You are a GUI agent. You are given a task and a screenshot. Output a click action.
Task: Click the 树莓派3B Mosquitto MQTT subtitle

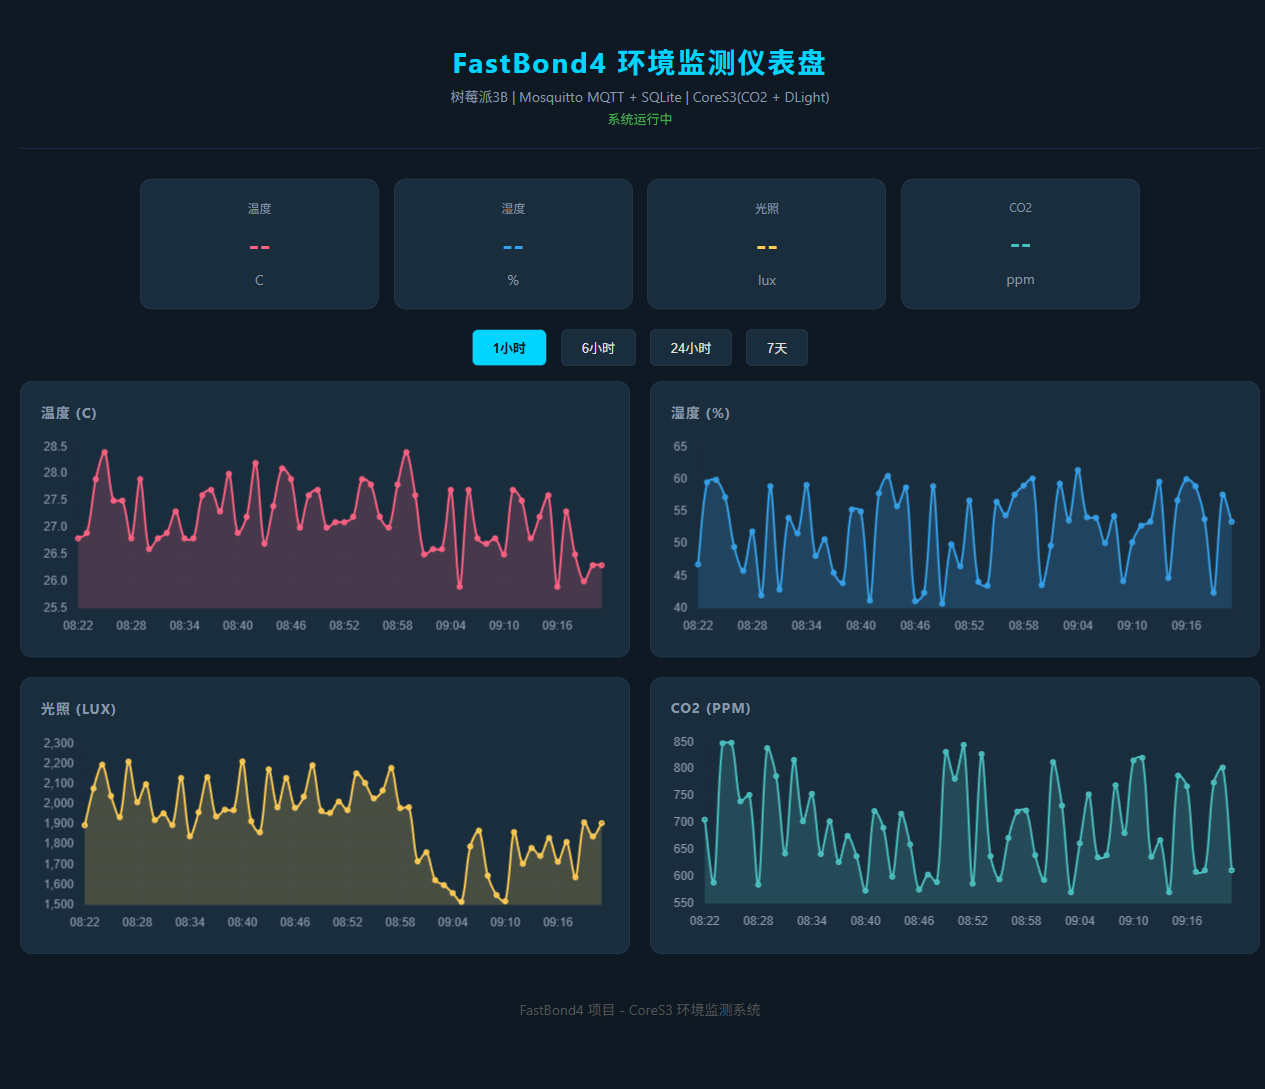(640, 97)
